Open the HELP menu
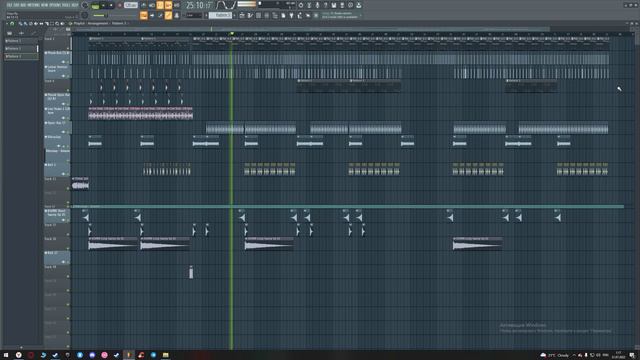This screenshot has width=640, height=360. coord(76,5)
